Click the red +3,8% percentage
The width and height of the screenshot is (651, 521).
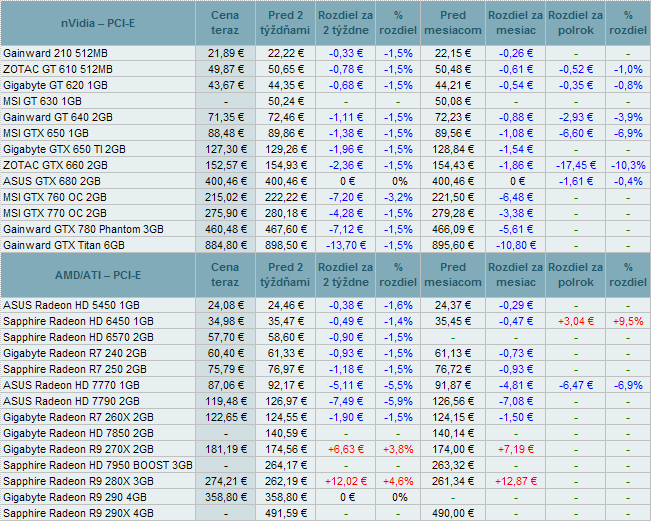pyautogui.click(x=398, y=449)
